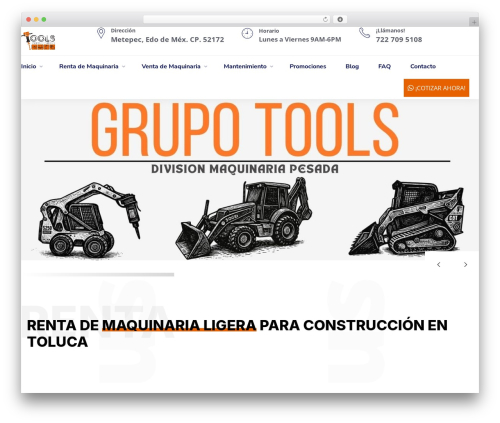Click the slider progress bar
500x423 pixels.
pyautogui.click(x=99, y=275)
